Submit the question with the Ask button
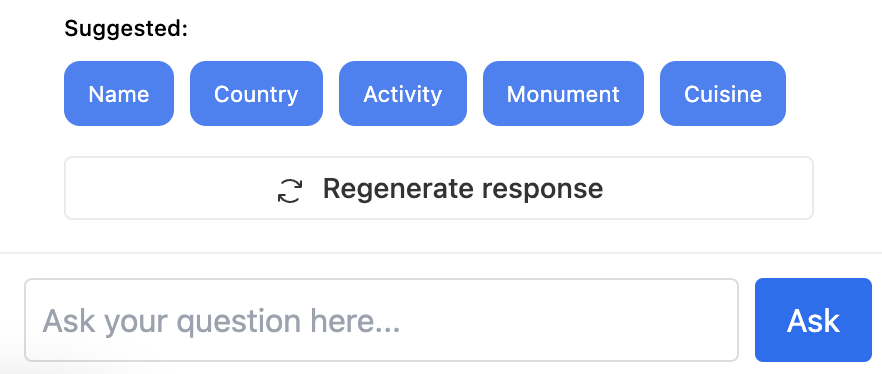882x374 pixels. point(813,320)
